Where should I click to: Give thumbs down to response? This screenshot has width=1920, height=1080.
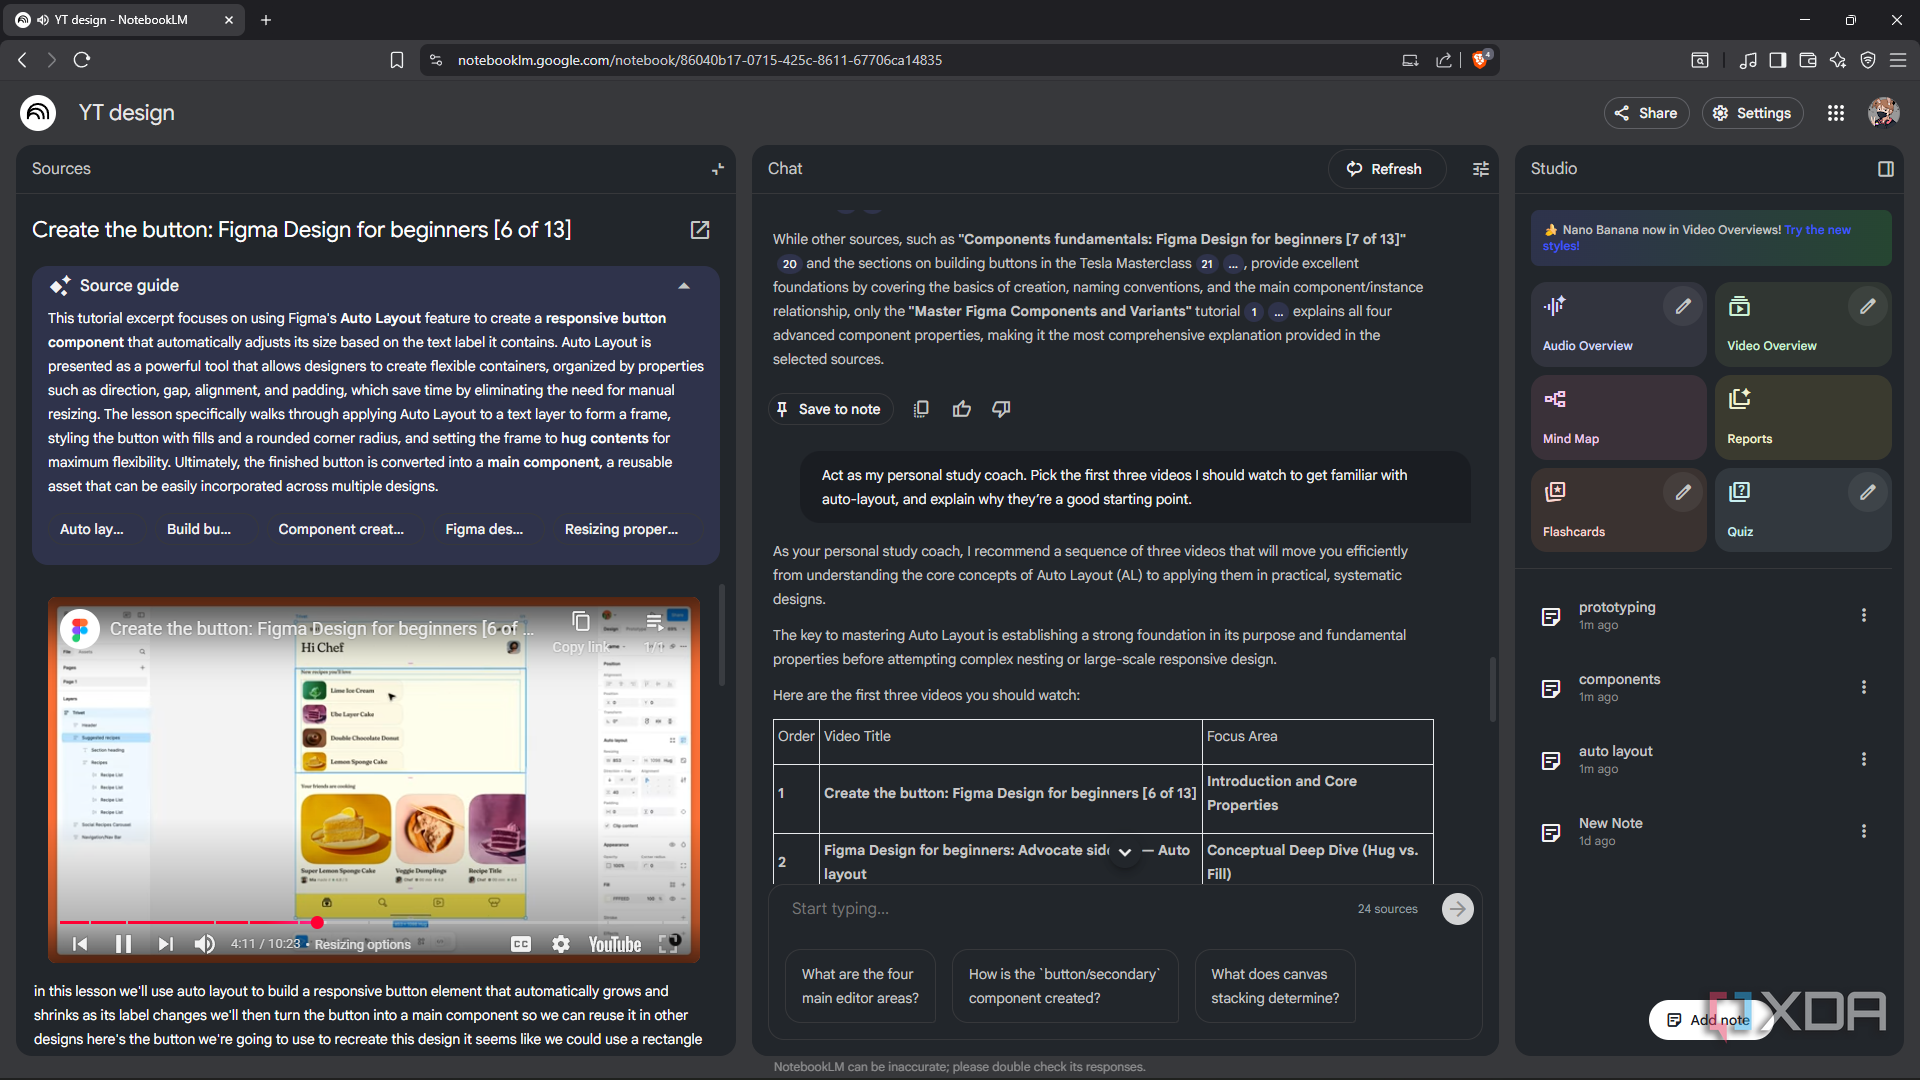click(x=1001, y=409)
